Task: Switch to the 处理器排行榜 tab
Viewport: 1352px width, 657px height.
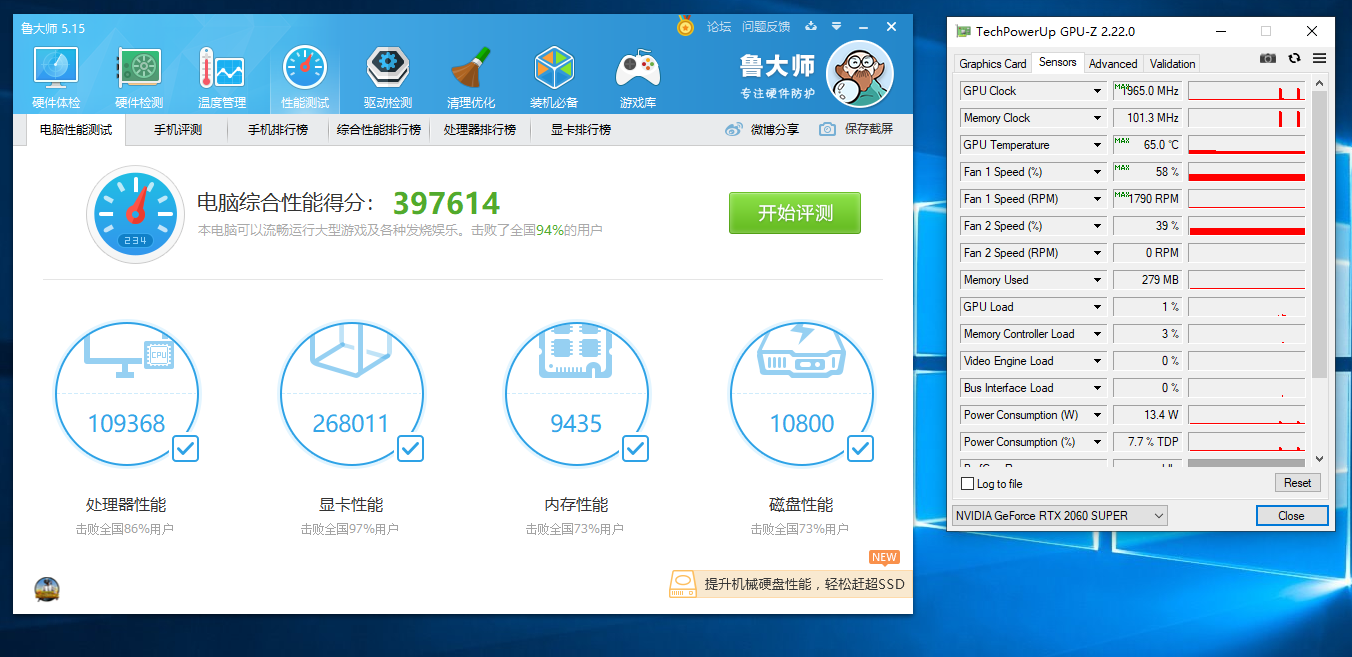Action: click(480, 130)
